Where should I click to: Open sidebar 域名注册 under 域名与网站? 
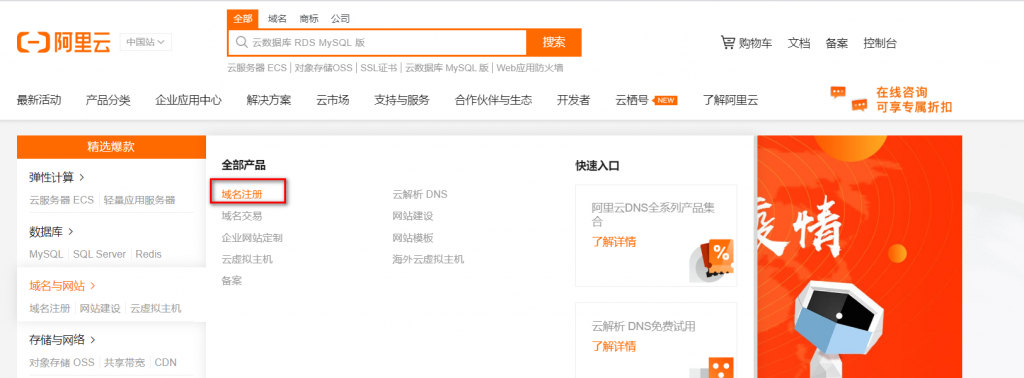50,308
